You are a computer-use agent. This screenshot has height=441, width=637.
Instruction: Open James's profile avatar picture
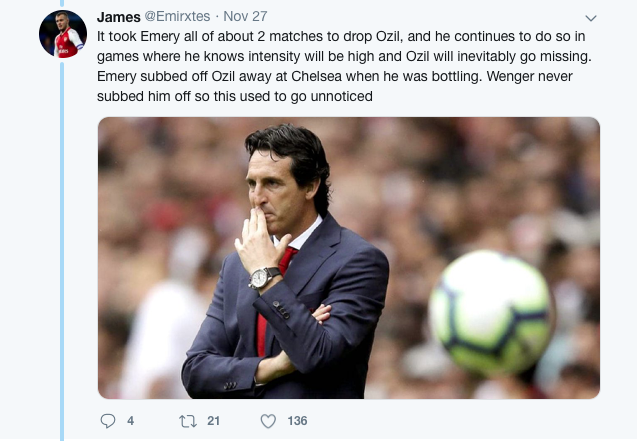tap(63, 34)
